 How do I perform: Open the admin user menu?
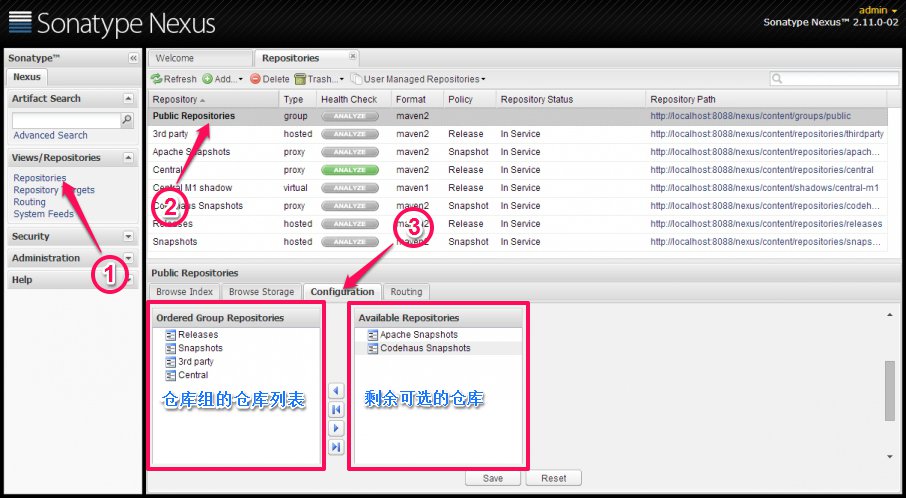click(878, 10)
